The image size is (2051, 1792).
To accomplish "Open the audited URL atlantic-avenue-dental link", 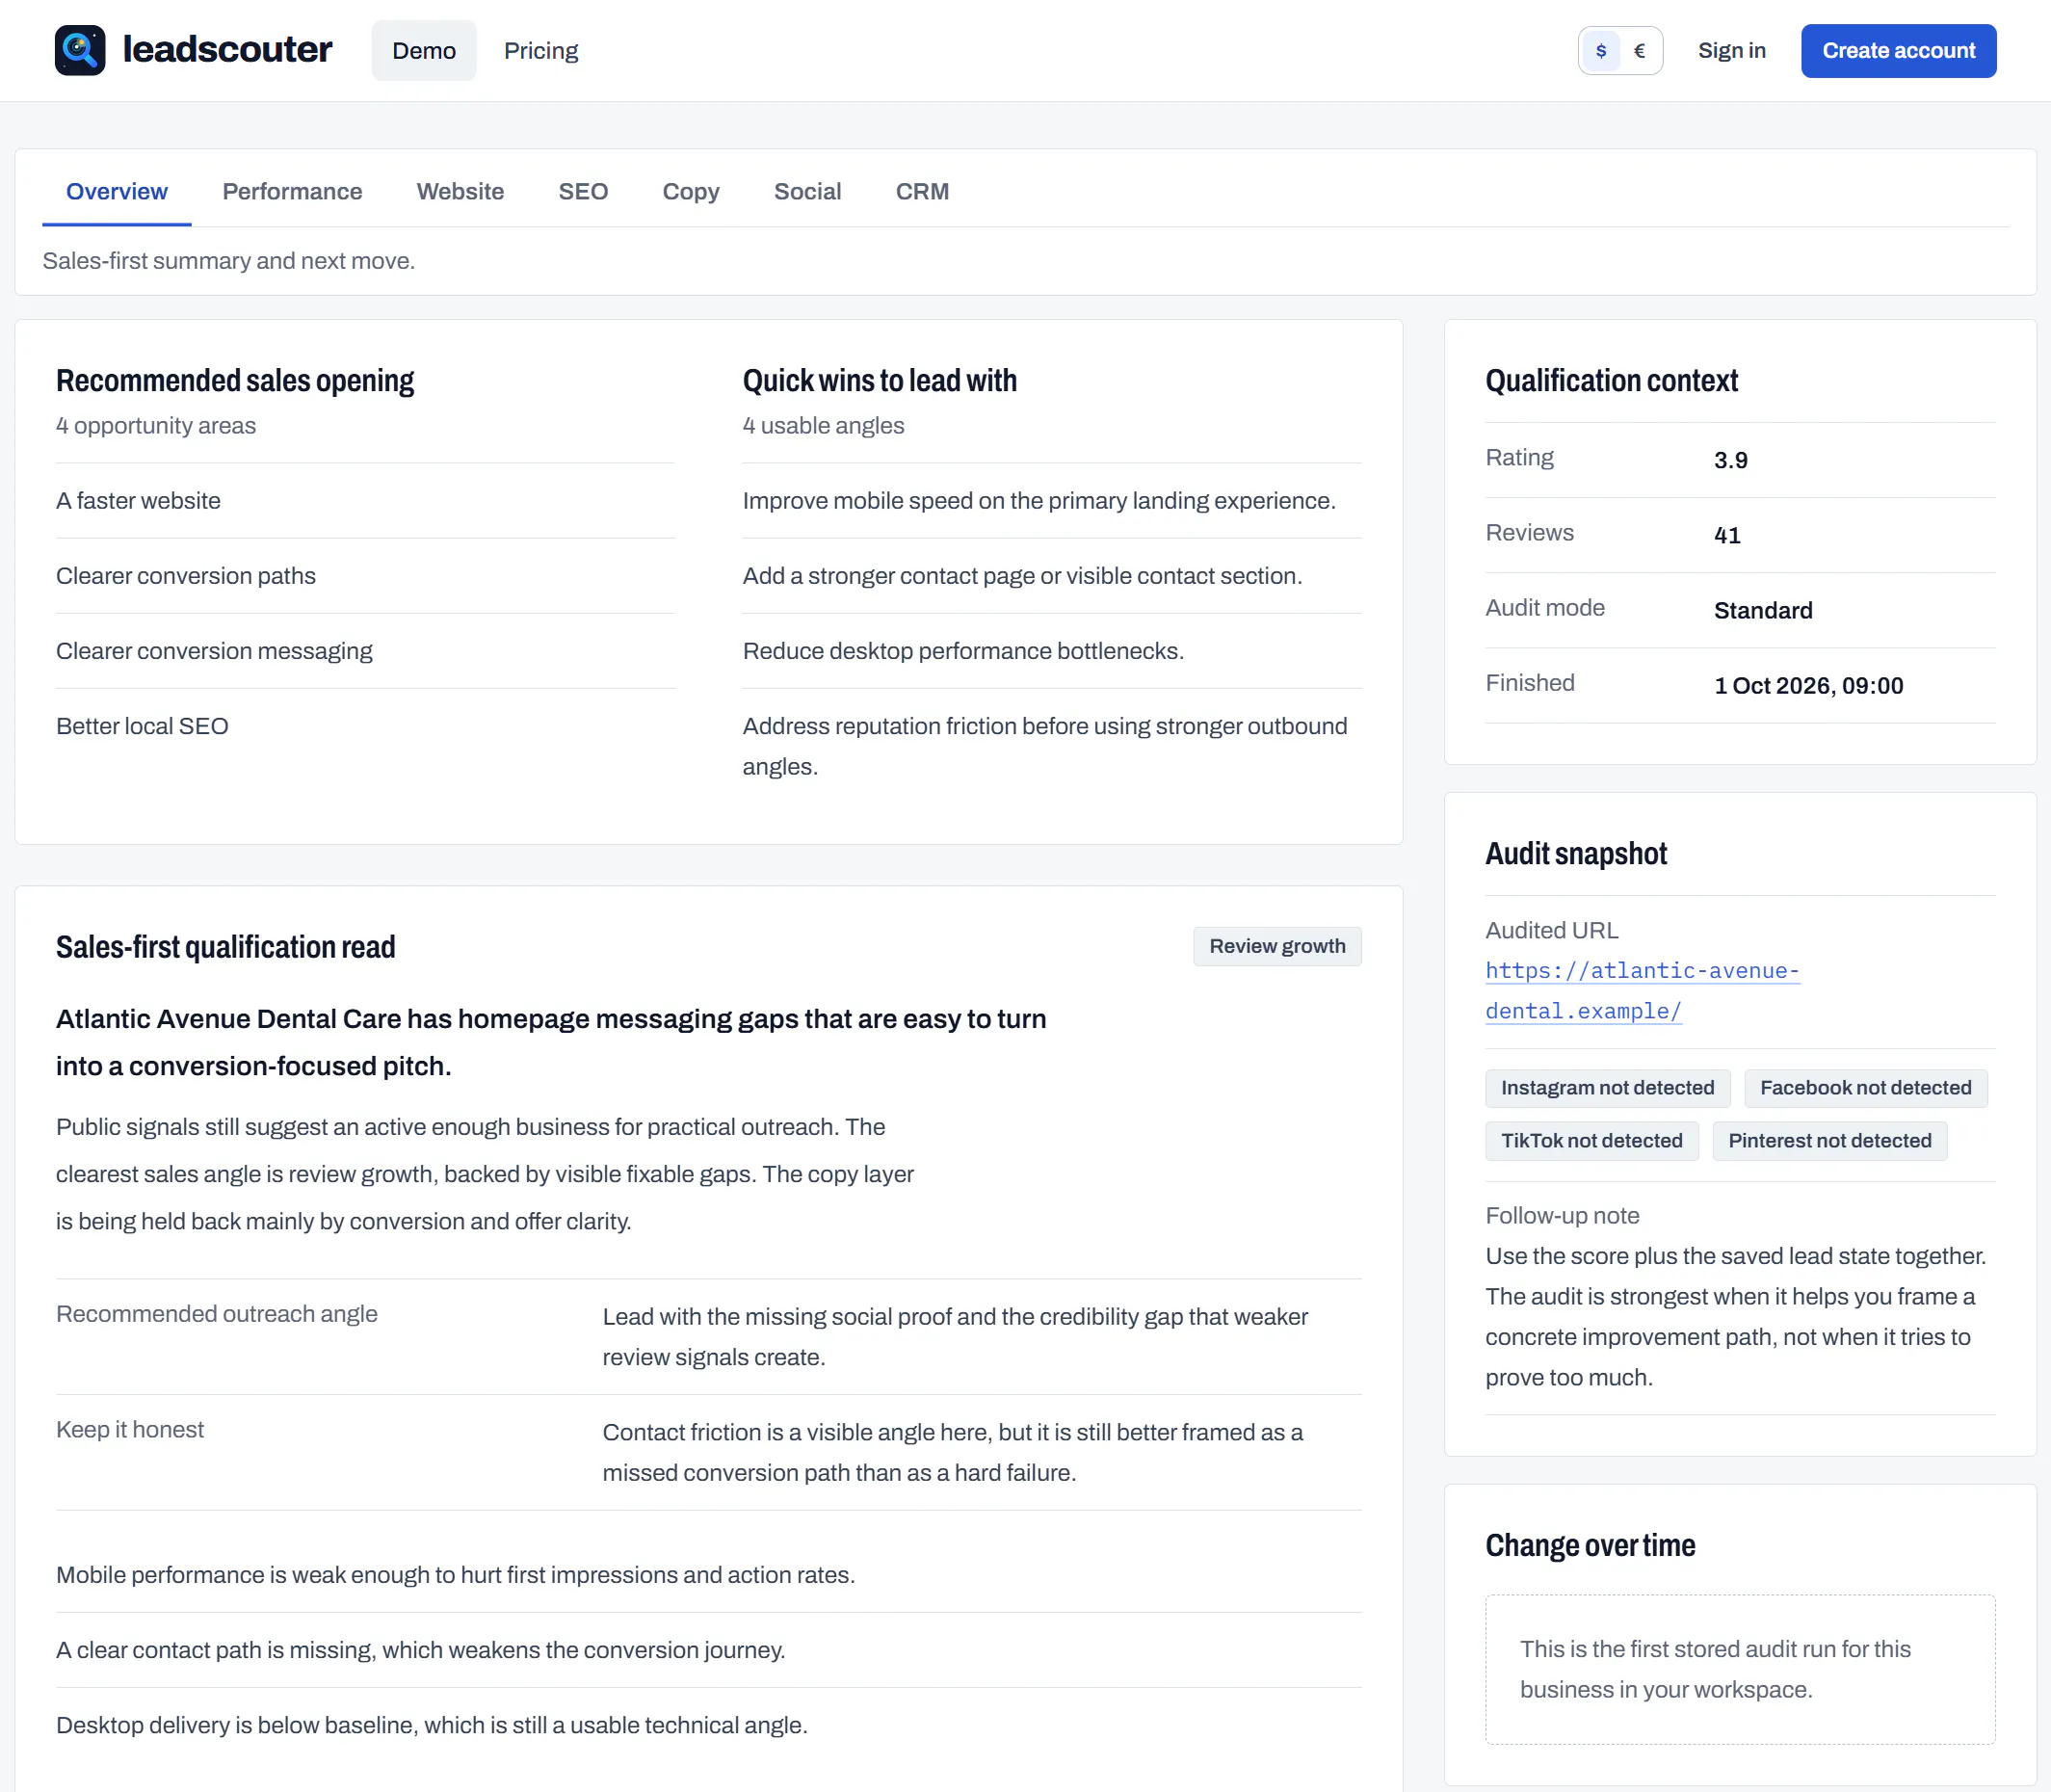I will [1642, 990].
